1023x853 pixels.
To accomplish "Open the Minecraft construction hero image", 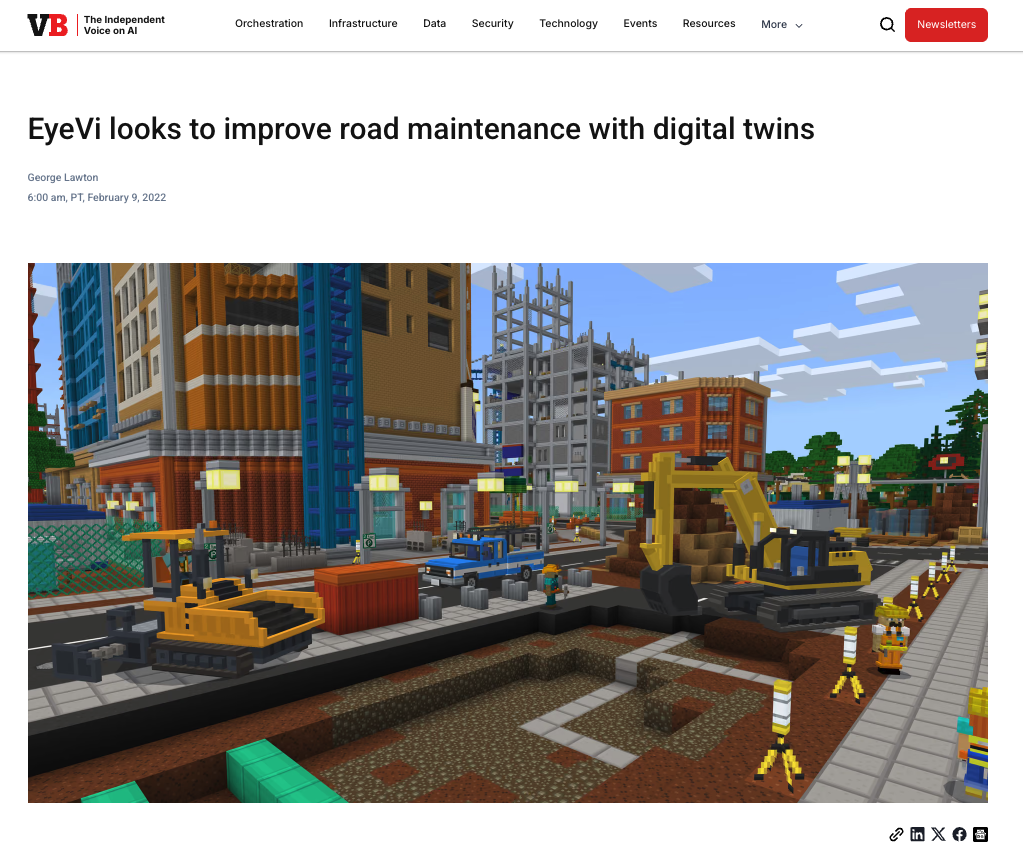I will pyautogui.click(x=508, y=533).
